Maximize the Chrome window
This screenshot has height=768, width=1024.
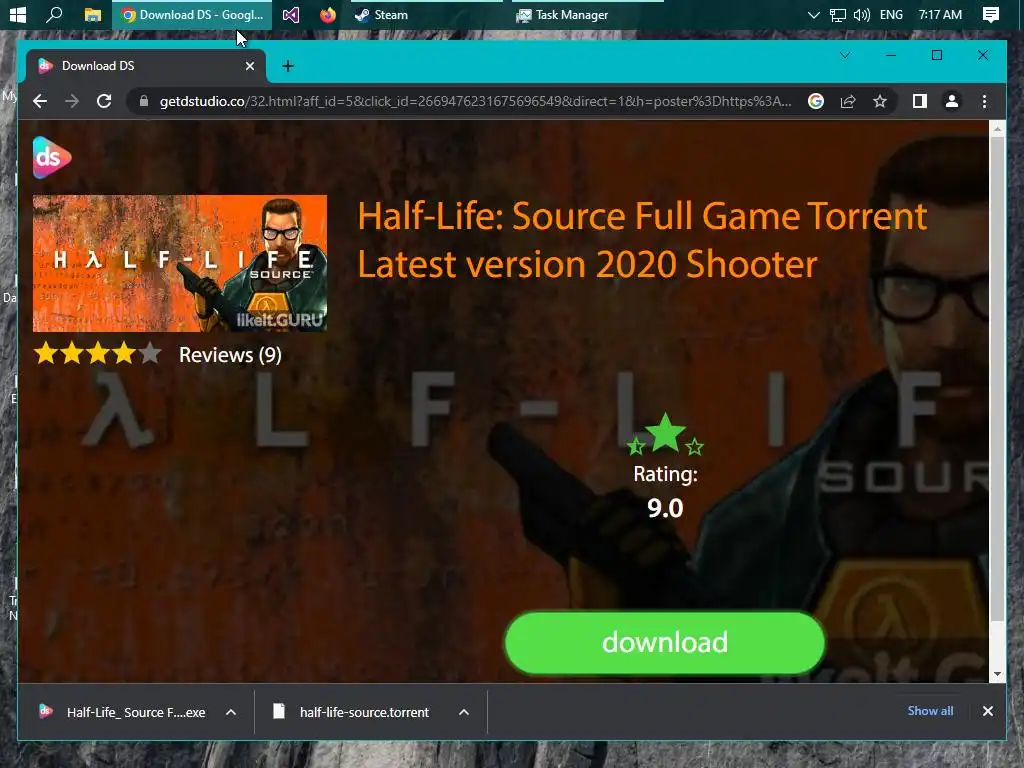[936, 55]
